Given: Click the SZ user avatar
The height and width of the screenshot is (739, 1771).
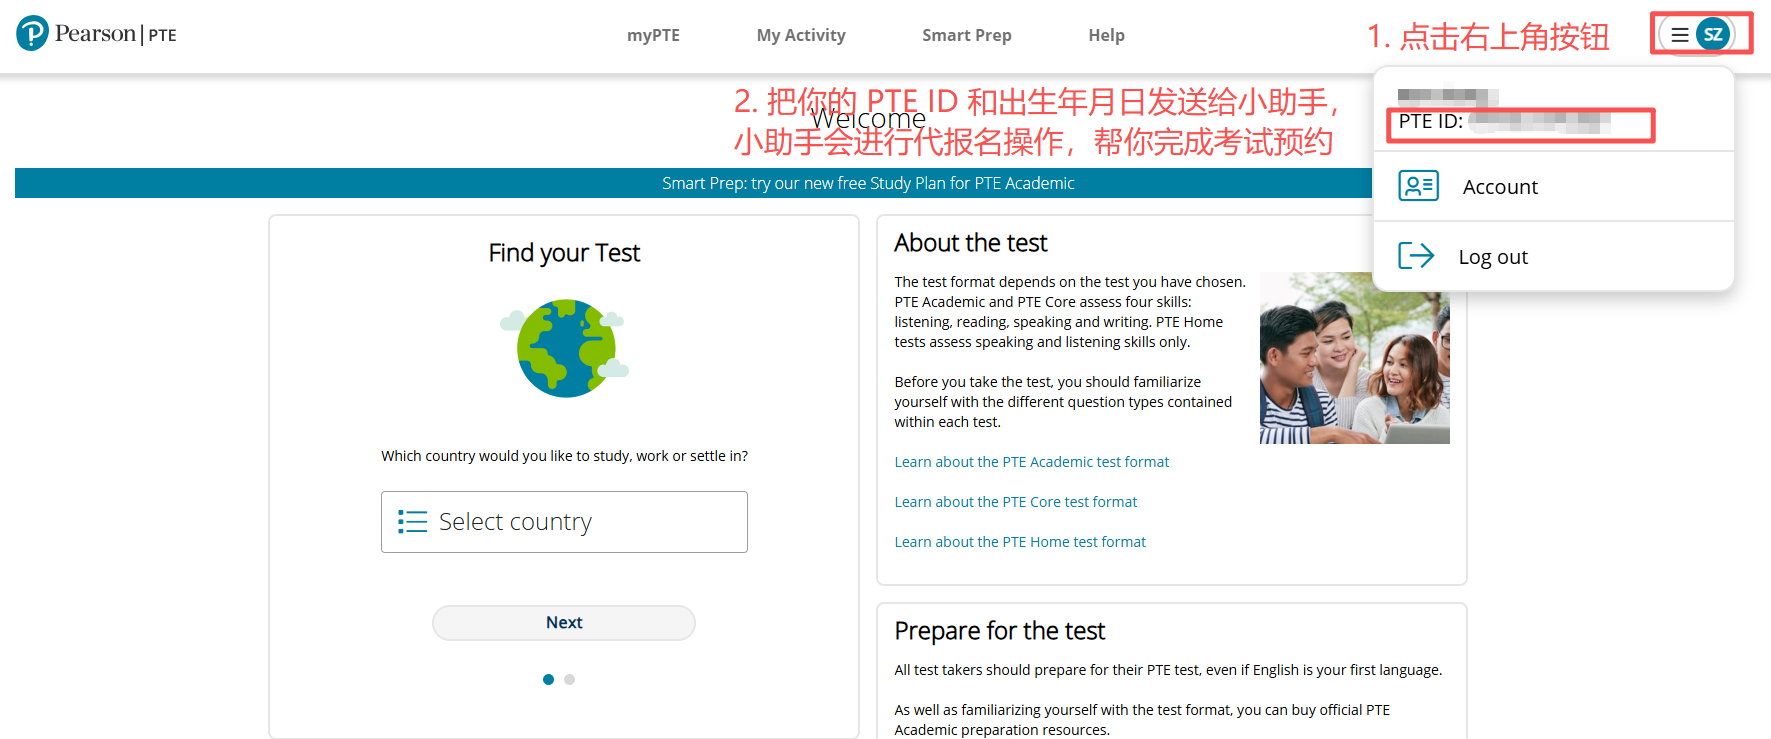Looking at the screenshot, I should click(x=1713, y=35).
